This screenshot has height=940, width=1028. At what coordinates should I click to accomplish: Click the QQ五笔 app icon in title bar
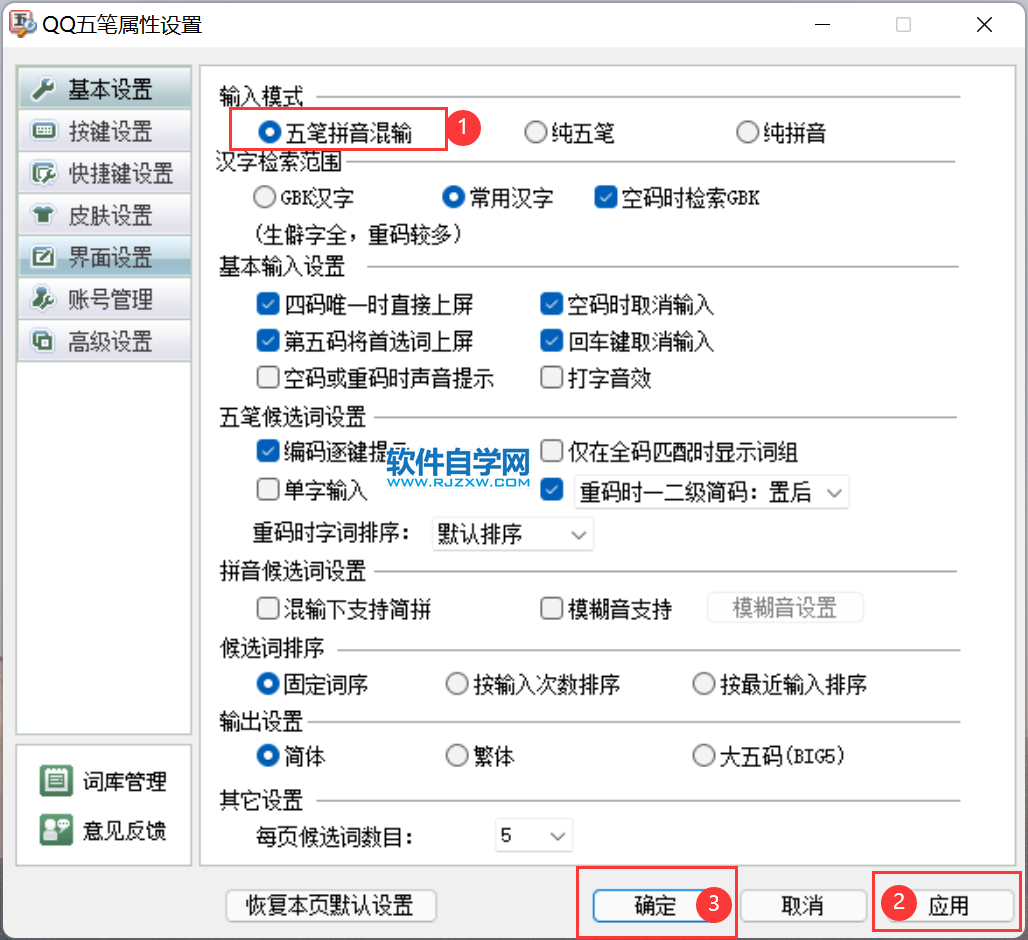(x=22, y=24)
